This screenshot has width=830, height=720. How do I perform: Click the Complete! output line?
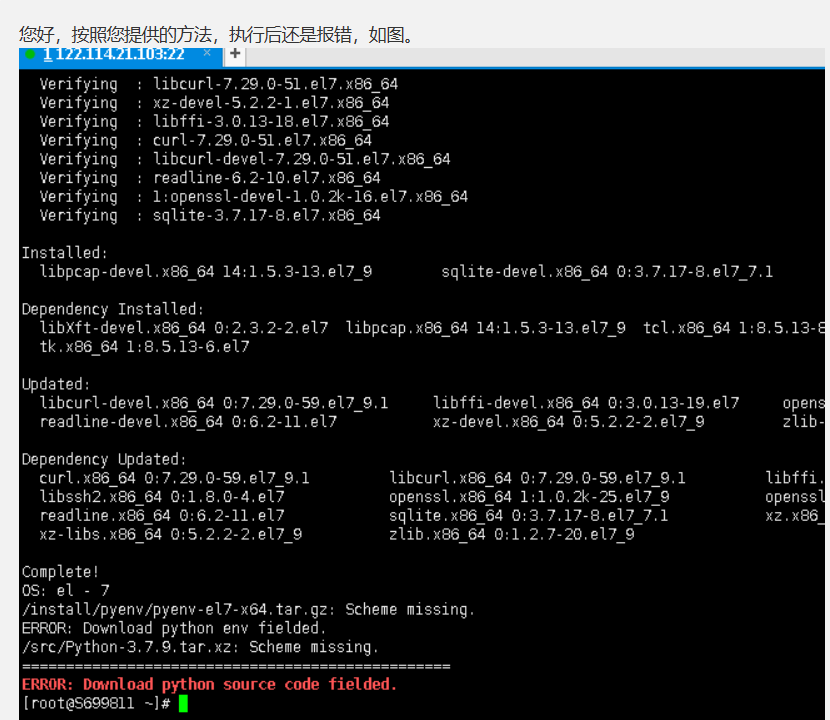click(x=60, y=572)
